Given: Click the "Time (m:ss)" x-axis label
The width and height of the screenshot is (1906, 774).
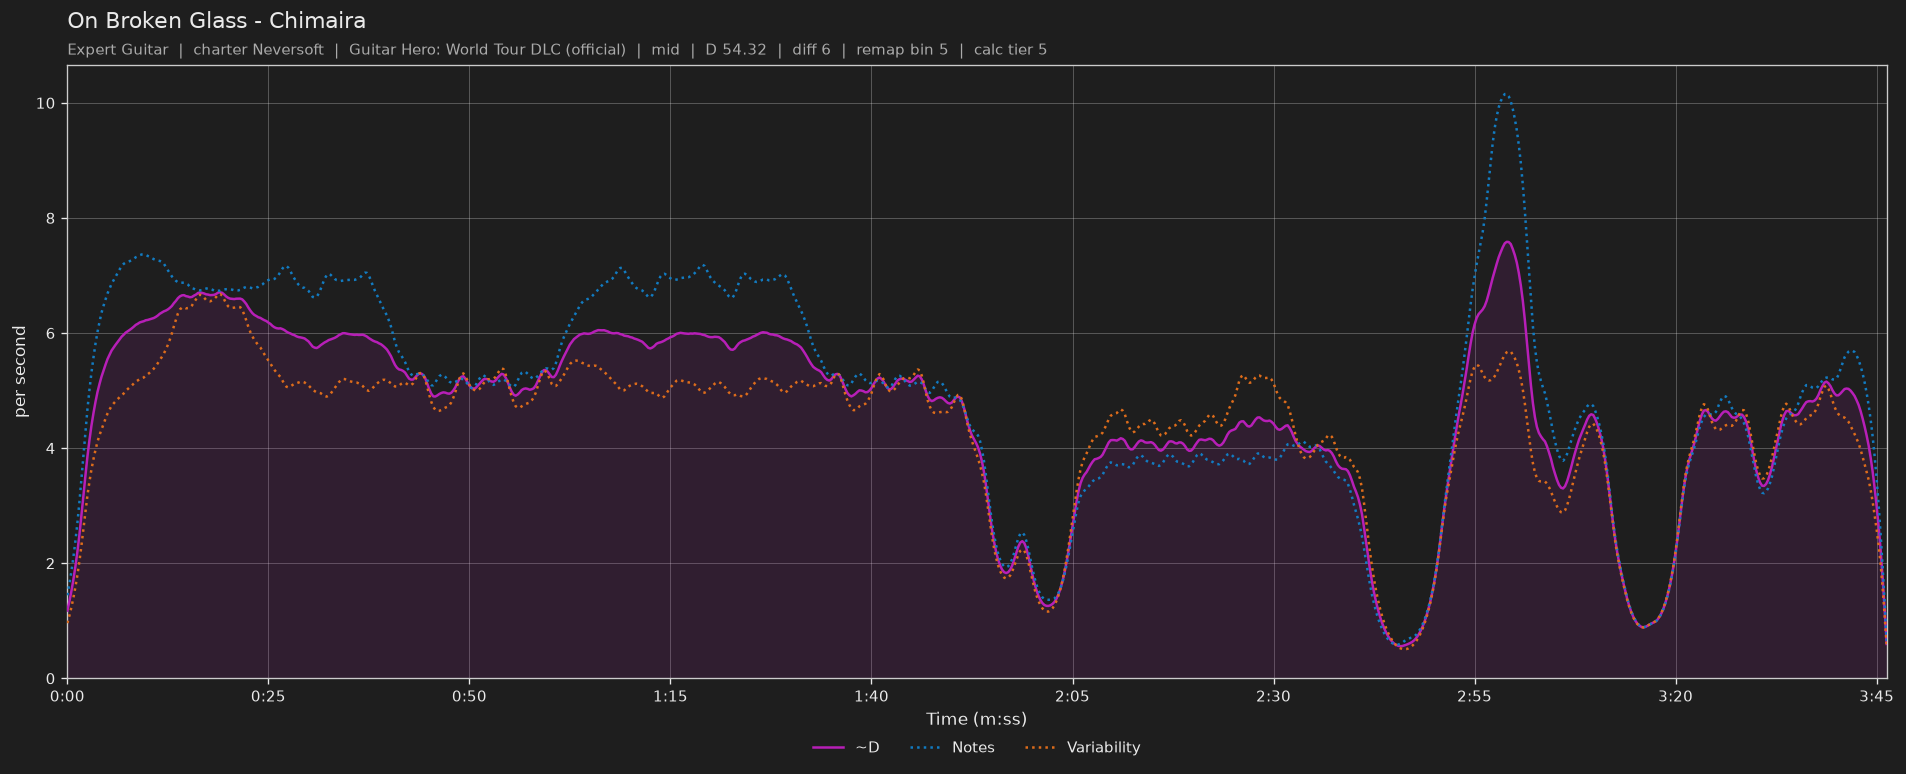Looking at the screenshot, I should pyautogui.click(x=976, y=719).
